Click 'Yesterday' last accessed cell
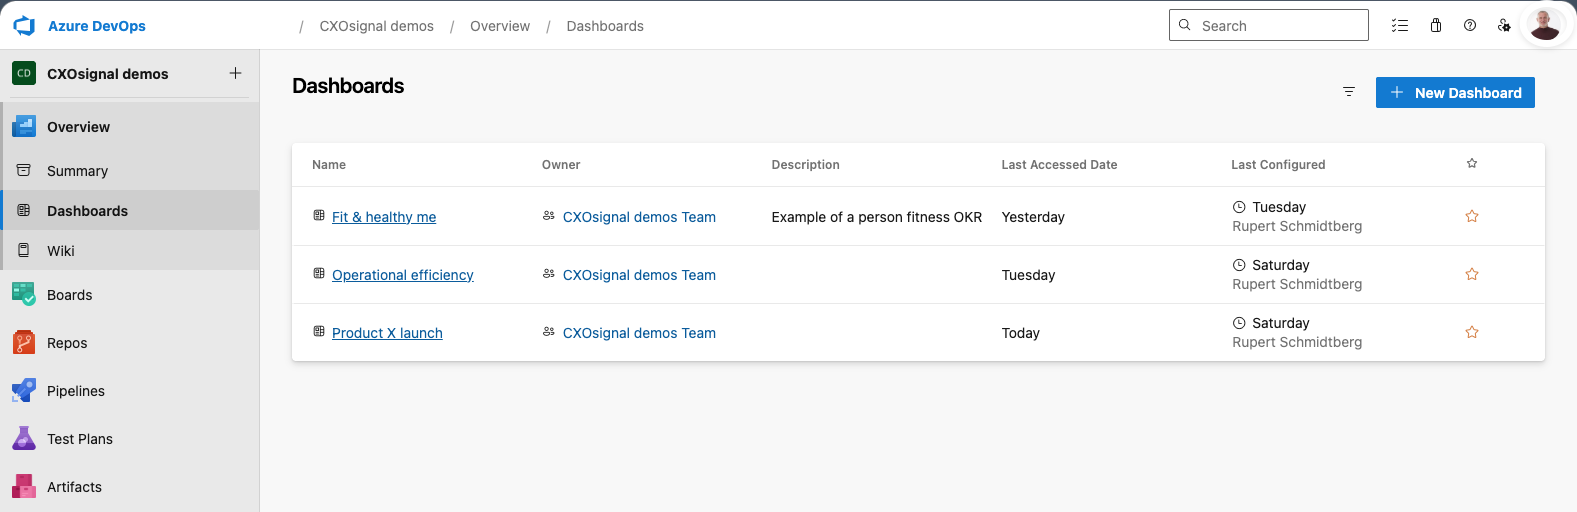This screenshot has width=1577, height=512. [x=1033, y=217]
